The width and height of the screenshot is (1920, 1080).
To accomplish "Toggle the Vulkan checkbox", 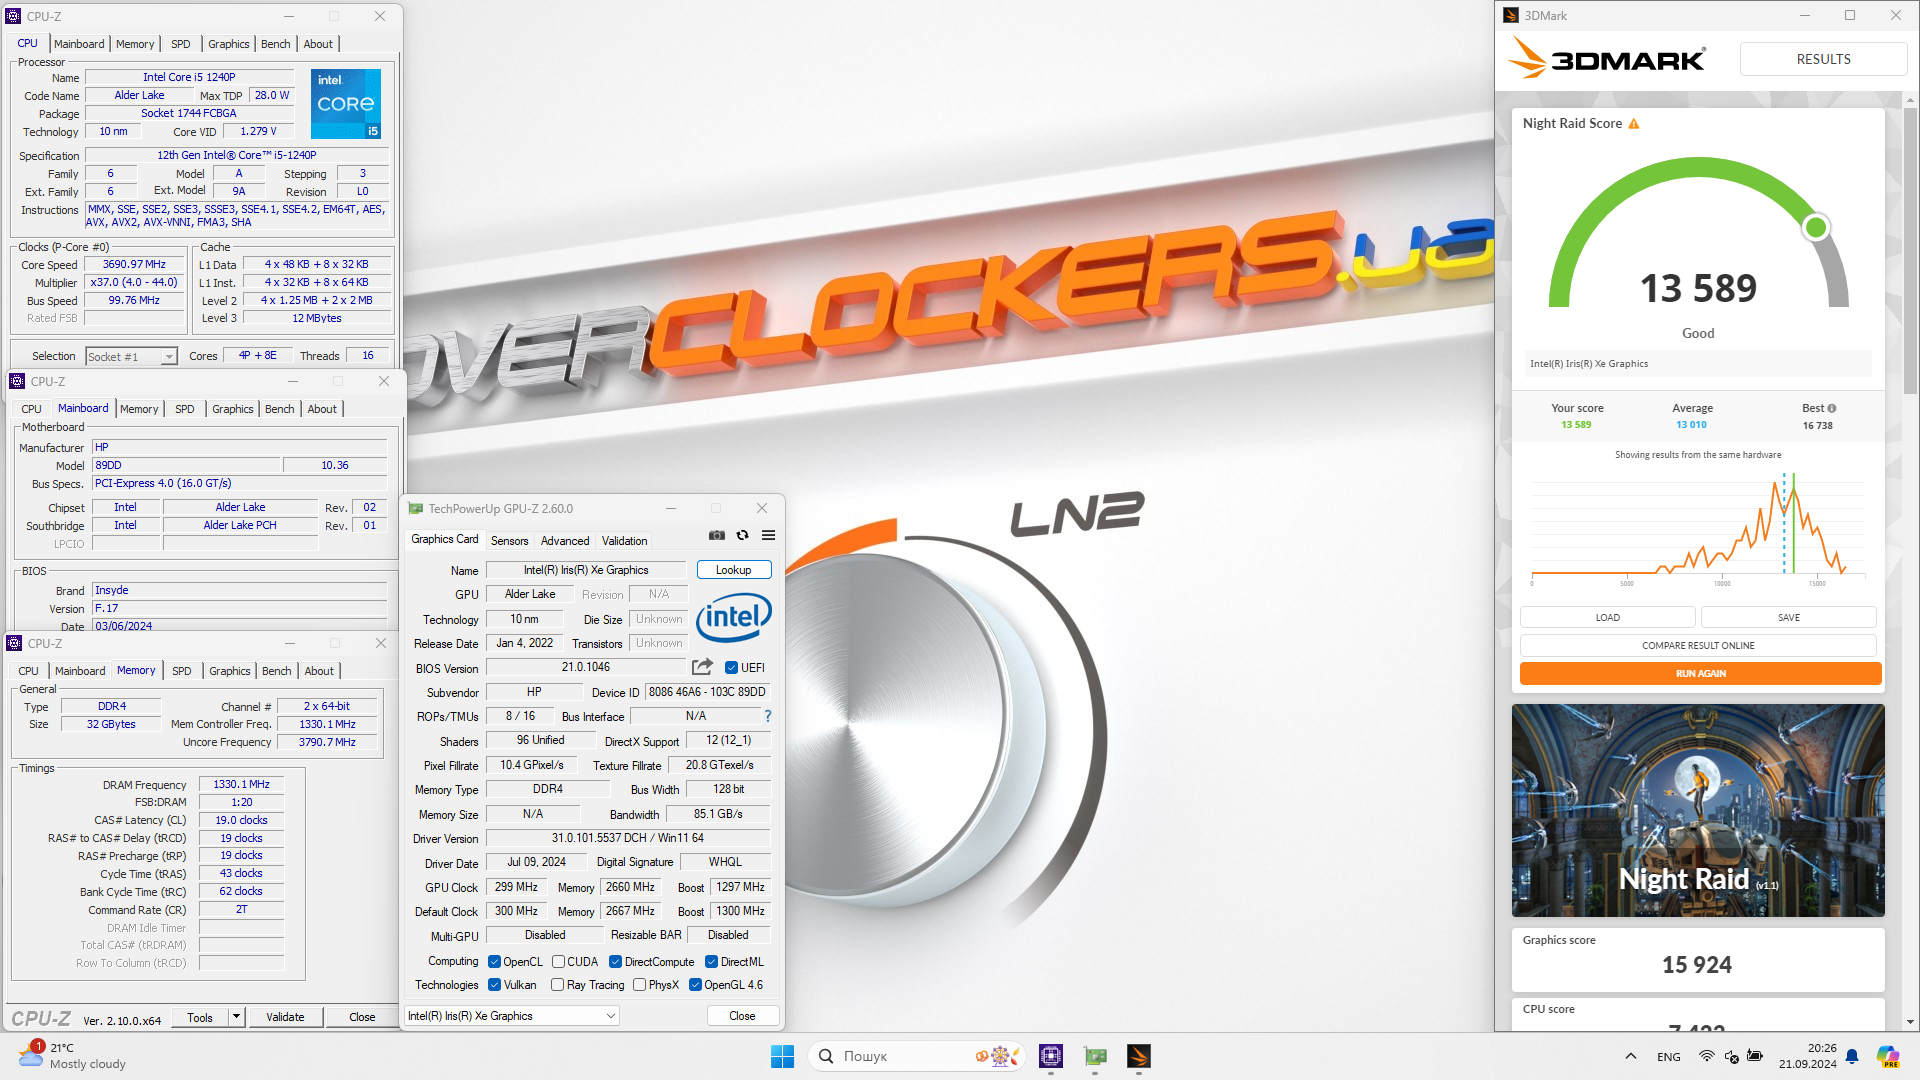I will pos(494,985).
